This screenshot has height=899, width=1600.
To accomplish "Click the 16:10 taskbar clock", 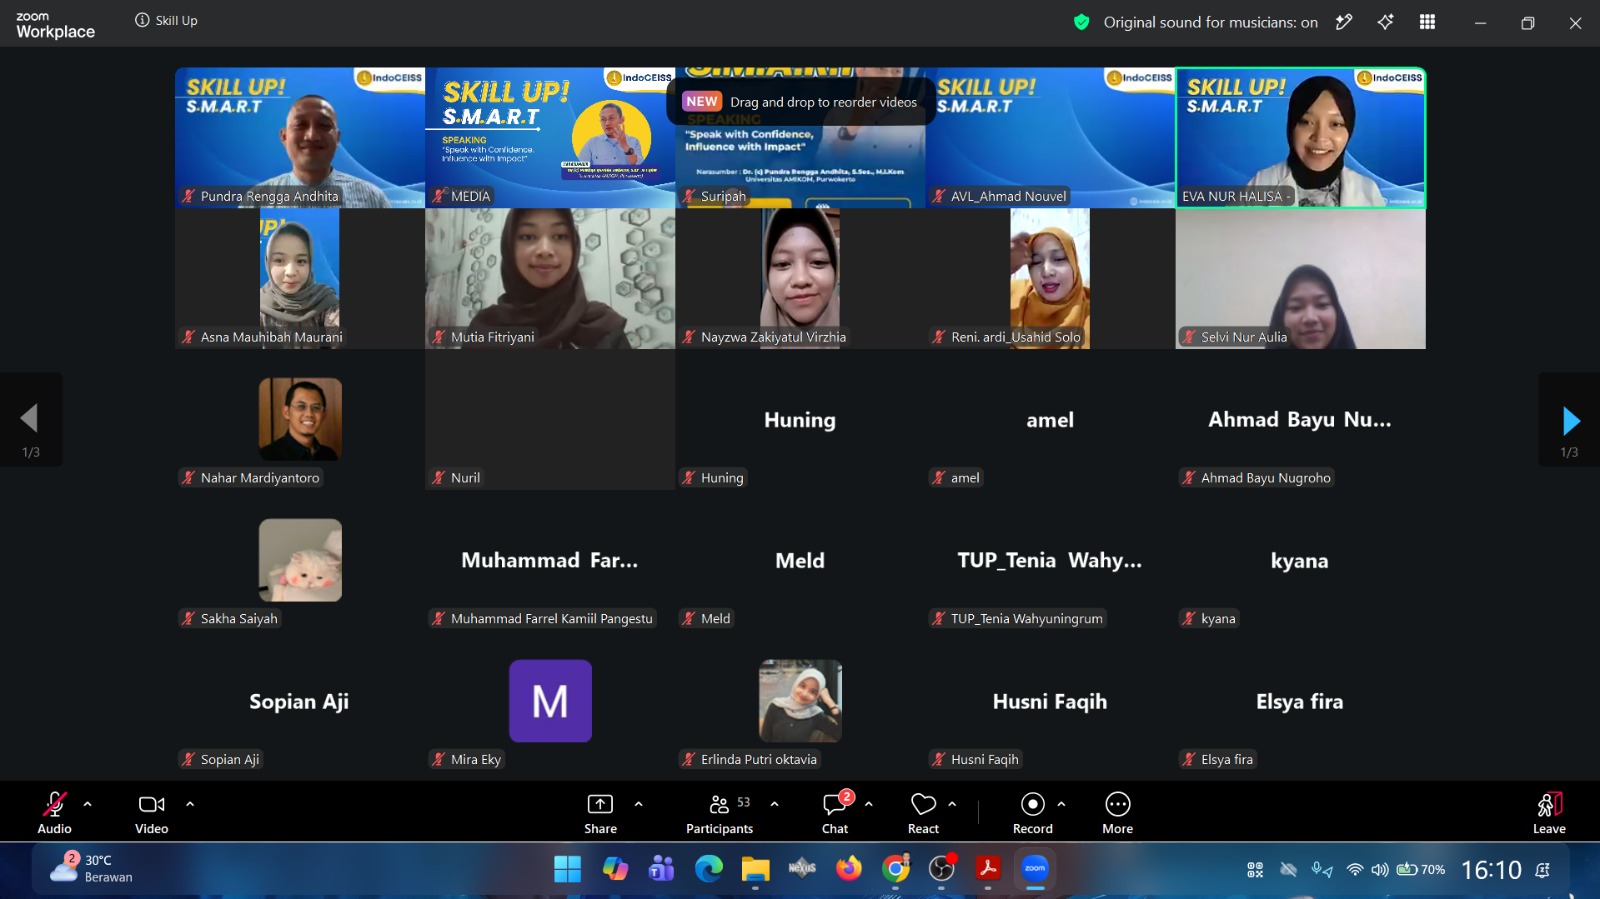I will pyautogui.click(x=1491, y=870).
